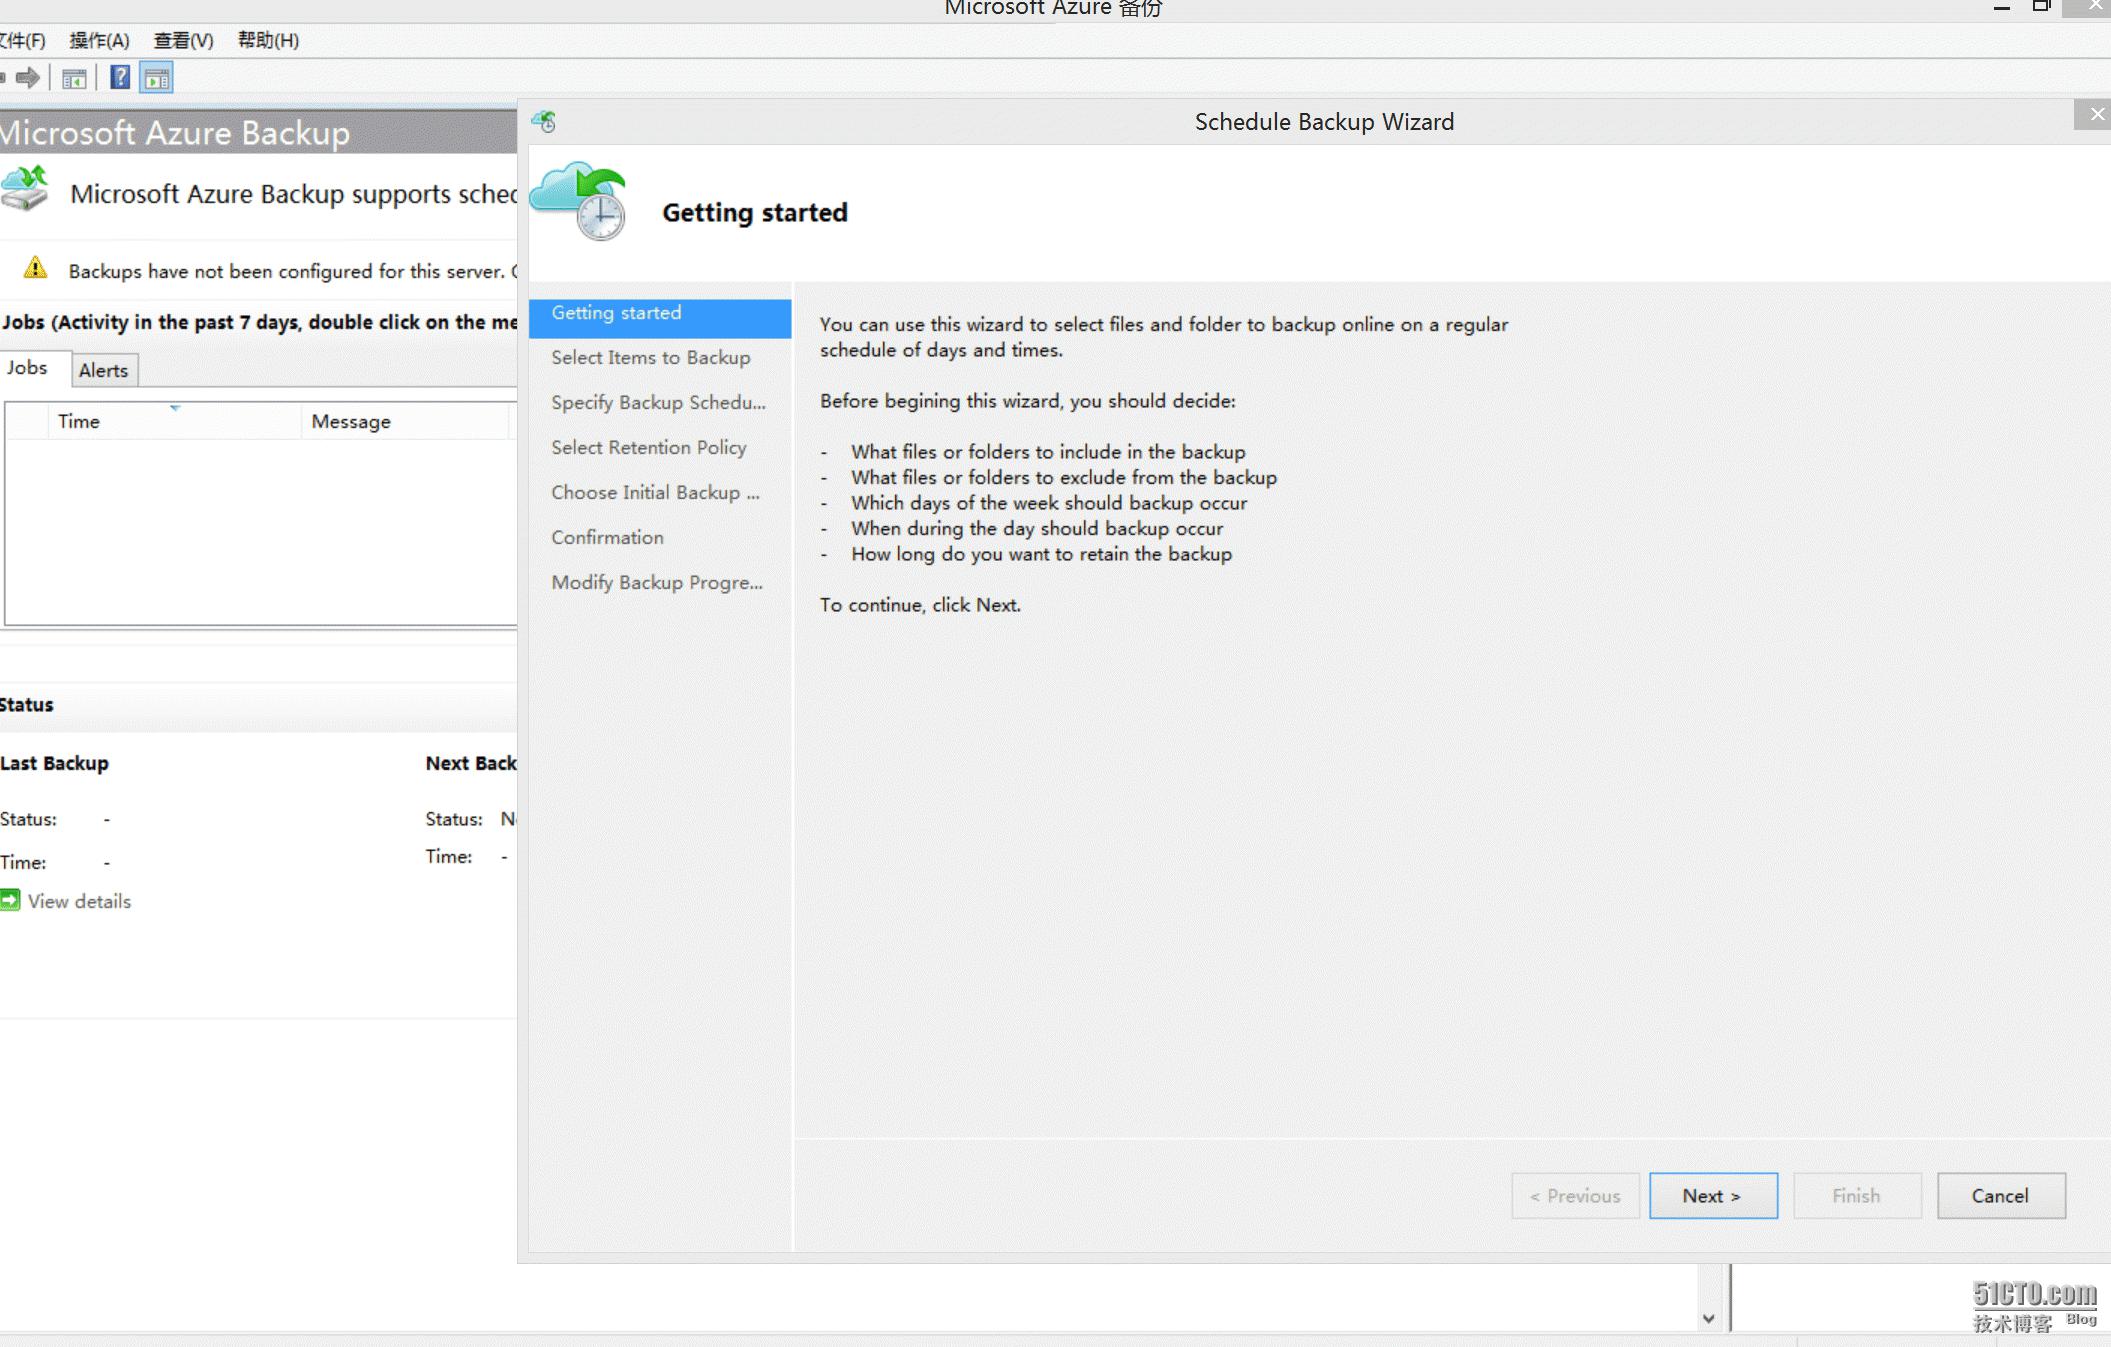Open the 操作(A) menu
Image resolution: width=2111 pixels, height=1347 pixels.
pos(99,41)
